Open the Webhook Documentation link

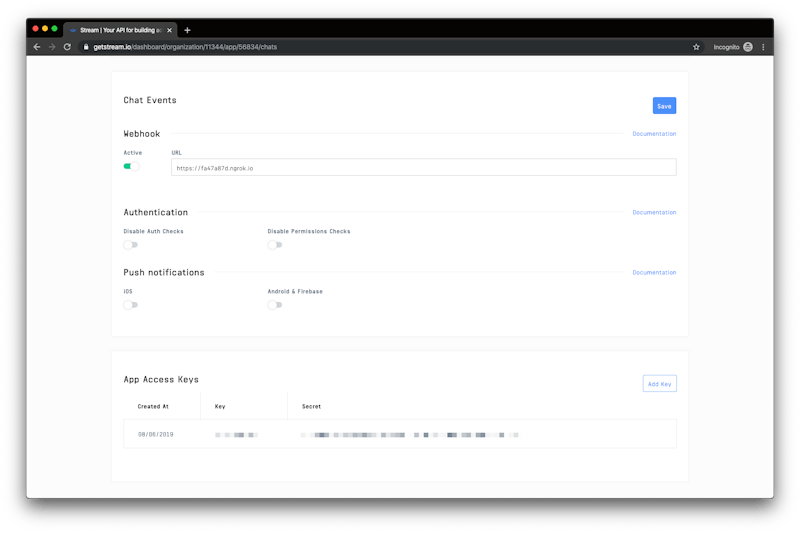(x=654, y=134)
